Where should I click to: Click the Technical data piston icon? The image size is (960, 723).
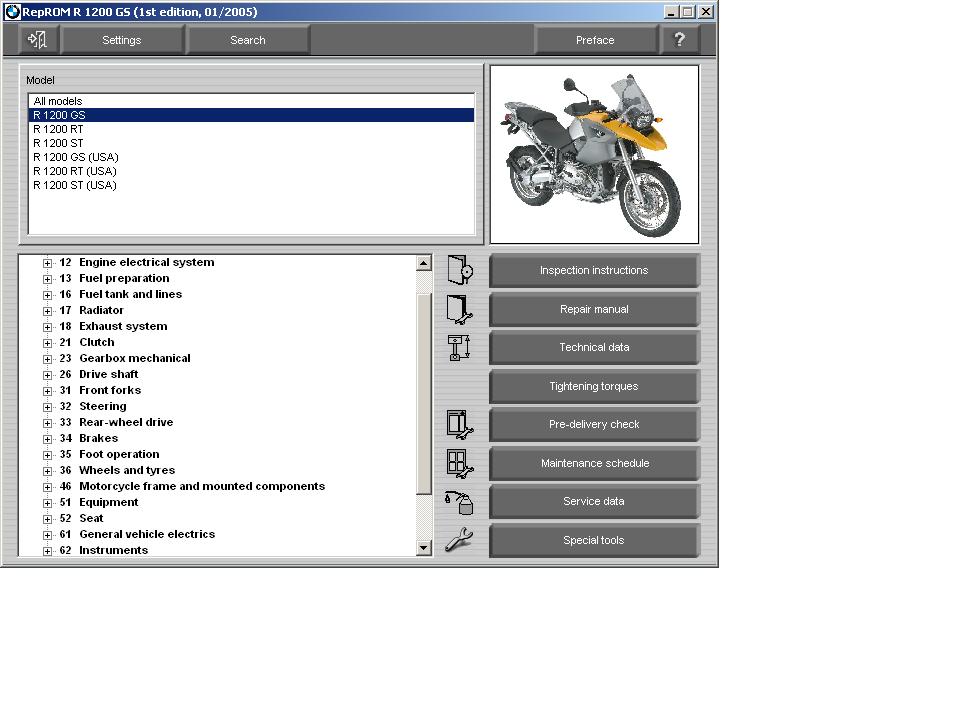coord(459,348)
